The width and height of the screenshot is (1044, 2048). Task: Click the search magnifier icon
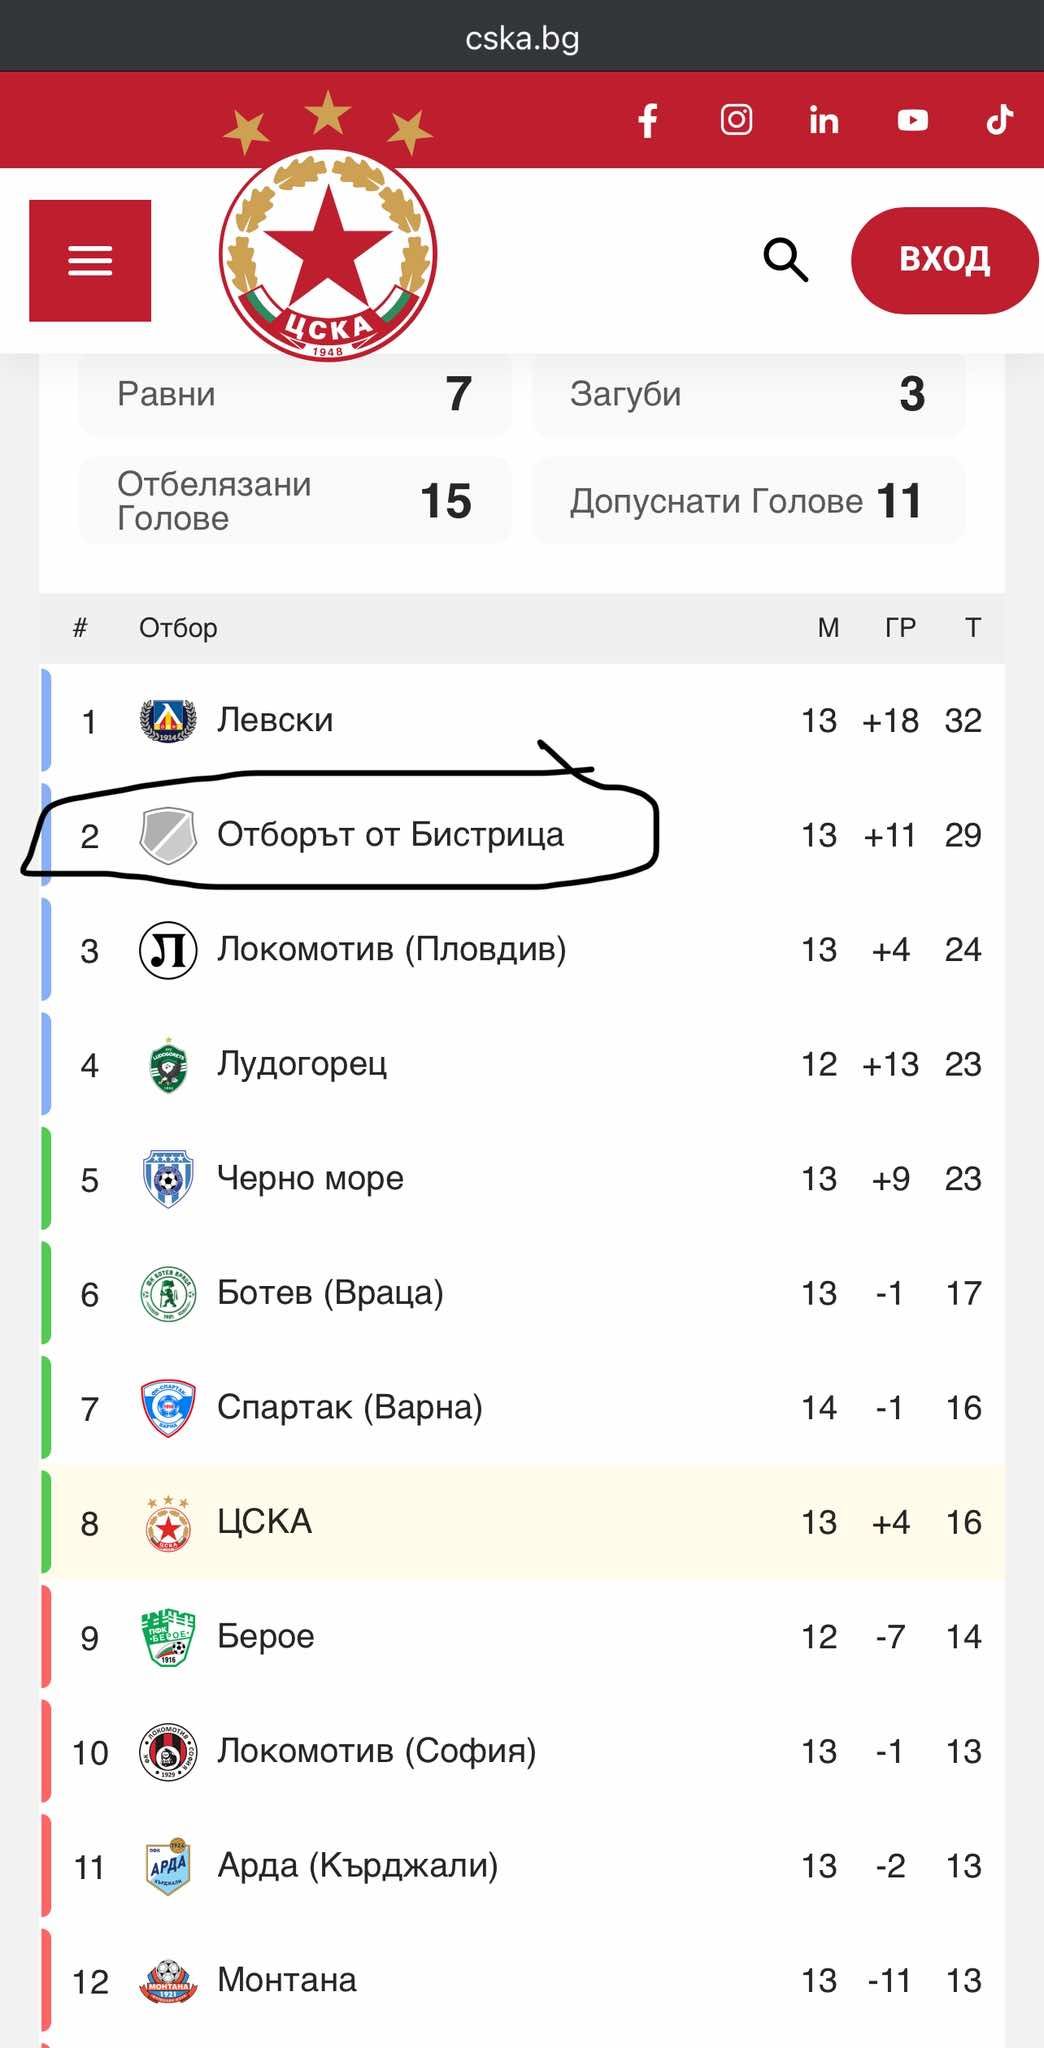(x=785, y=260)
